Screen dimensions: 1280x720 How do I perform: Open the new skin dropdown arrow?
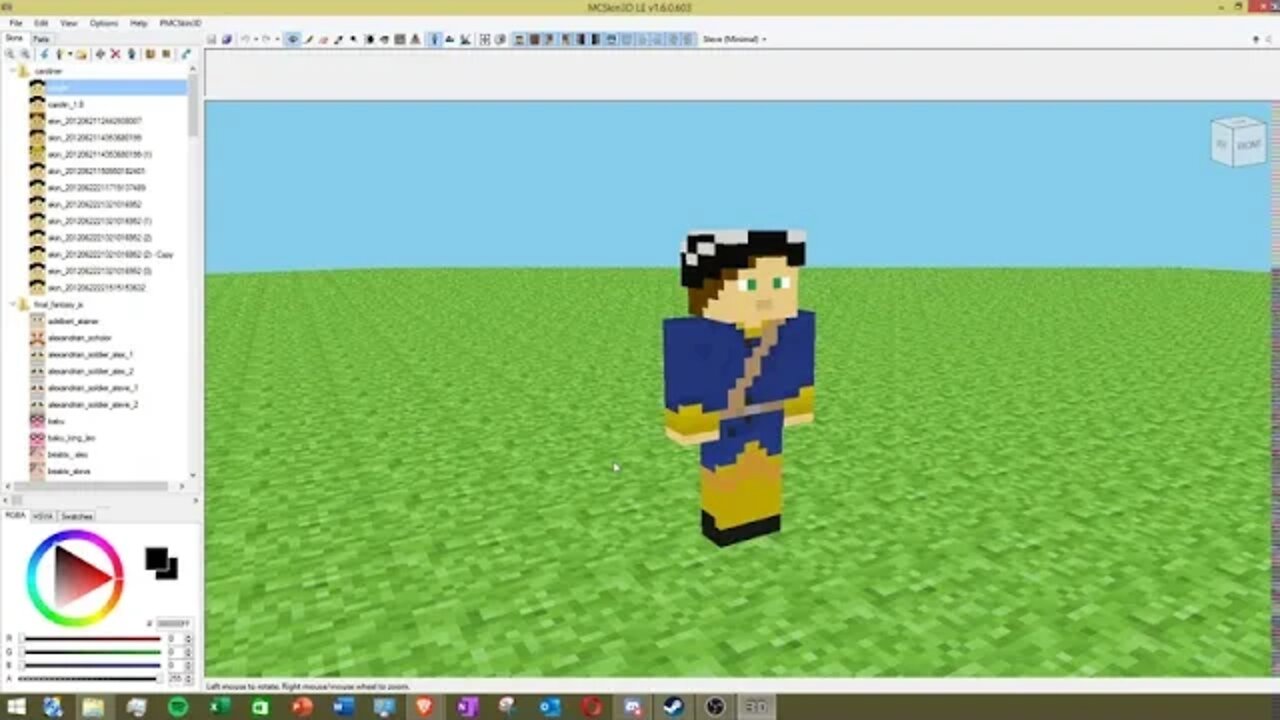70,53
